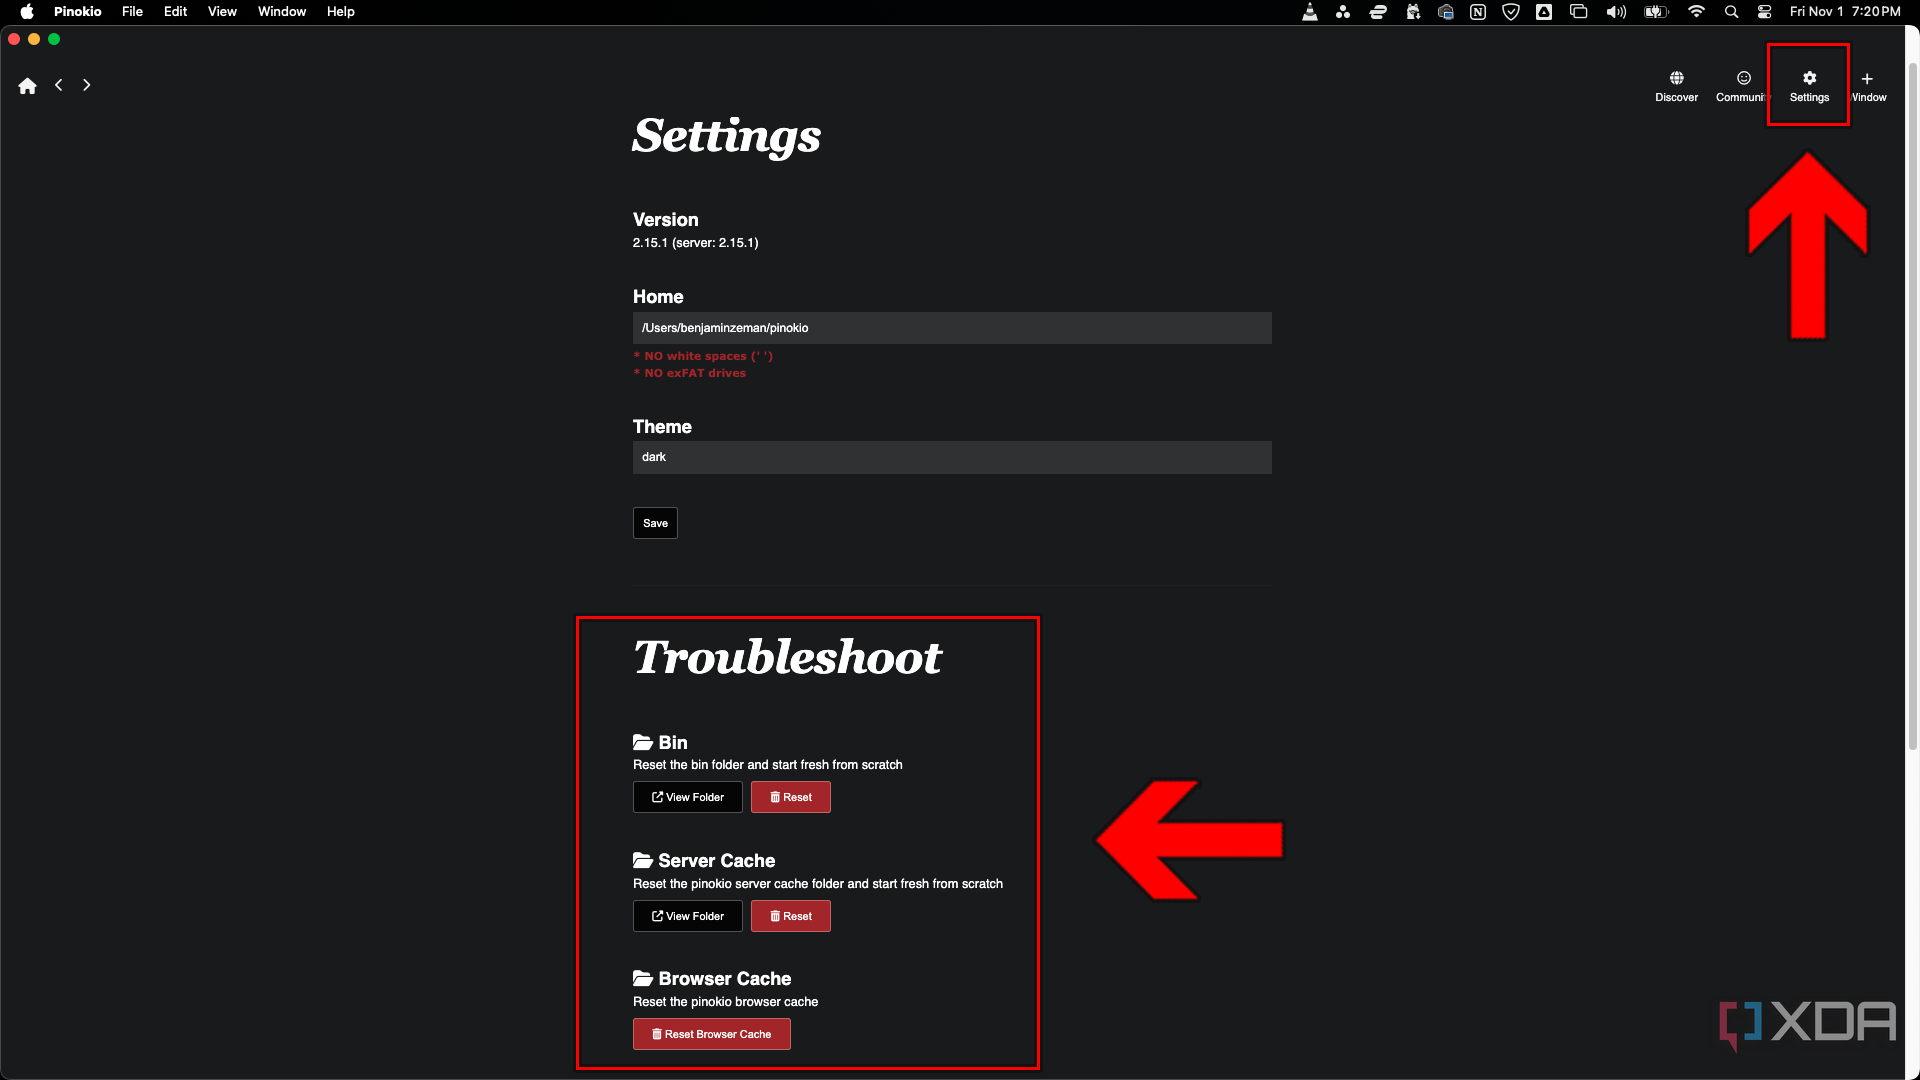Reset Browser Cache
Image resolution: width=1920 pixels, height=1080 pixels.
[712, 1034]
